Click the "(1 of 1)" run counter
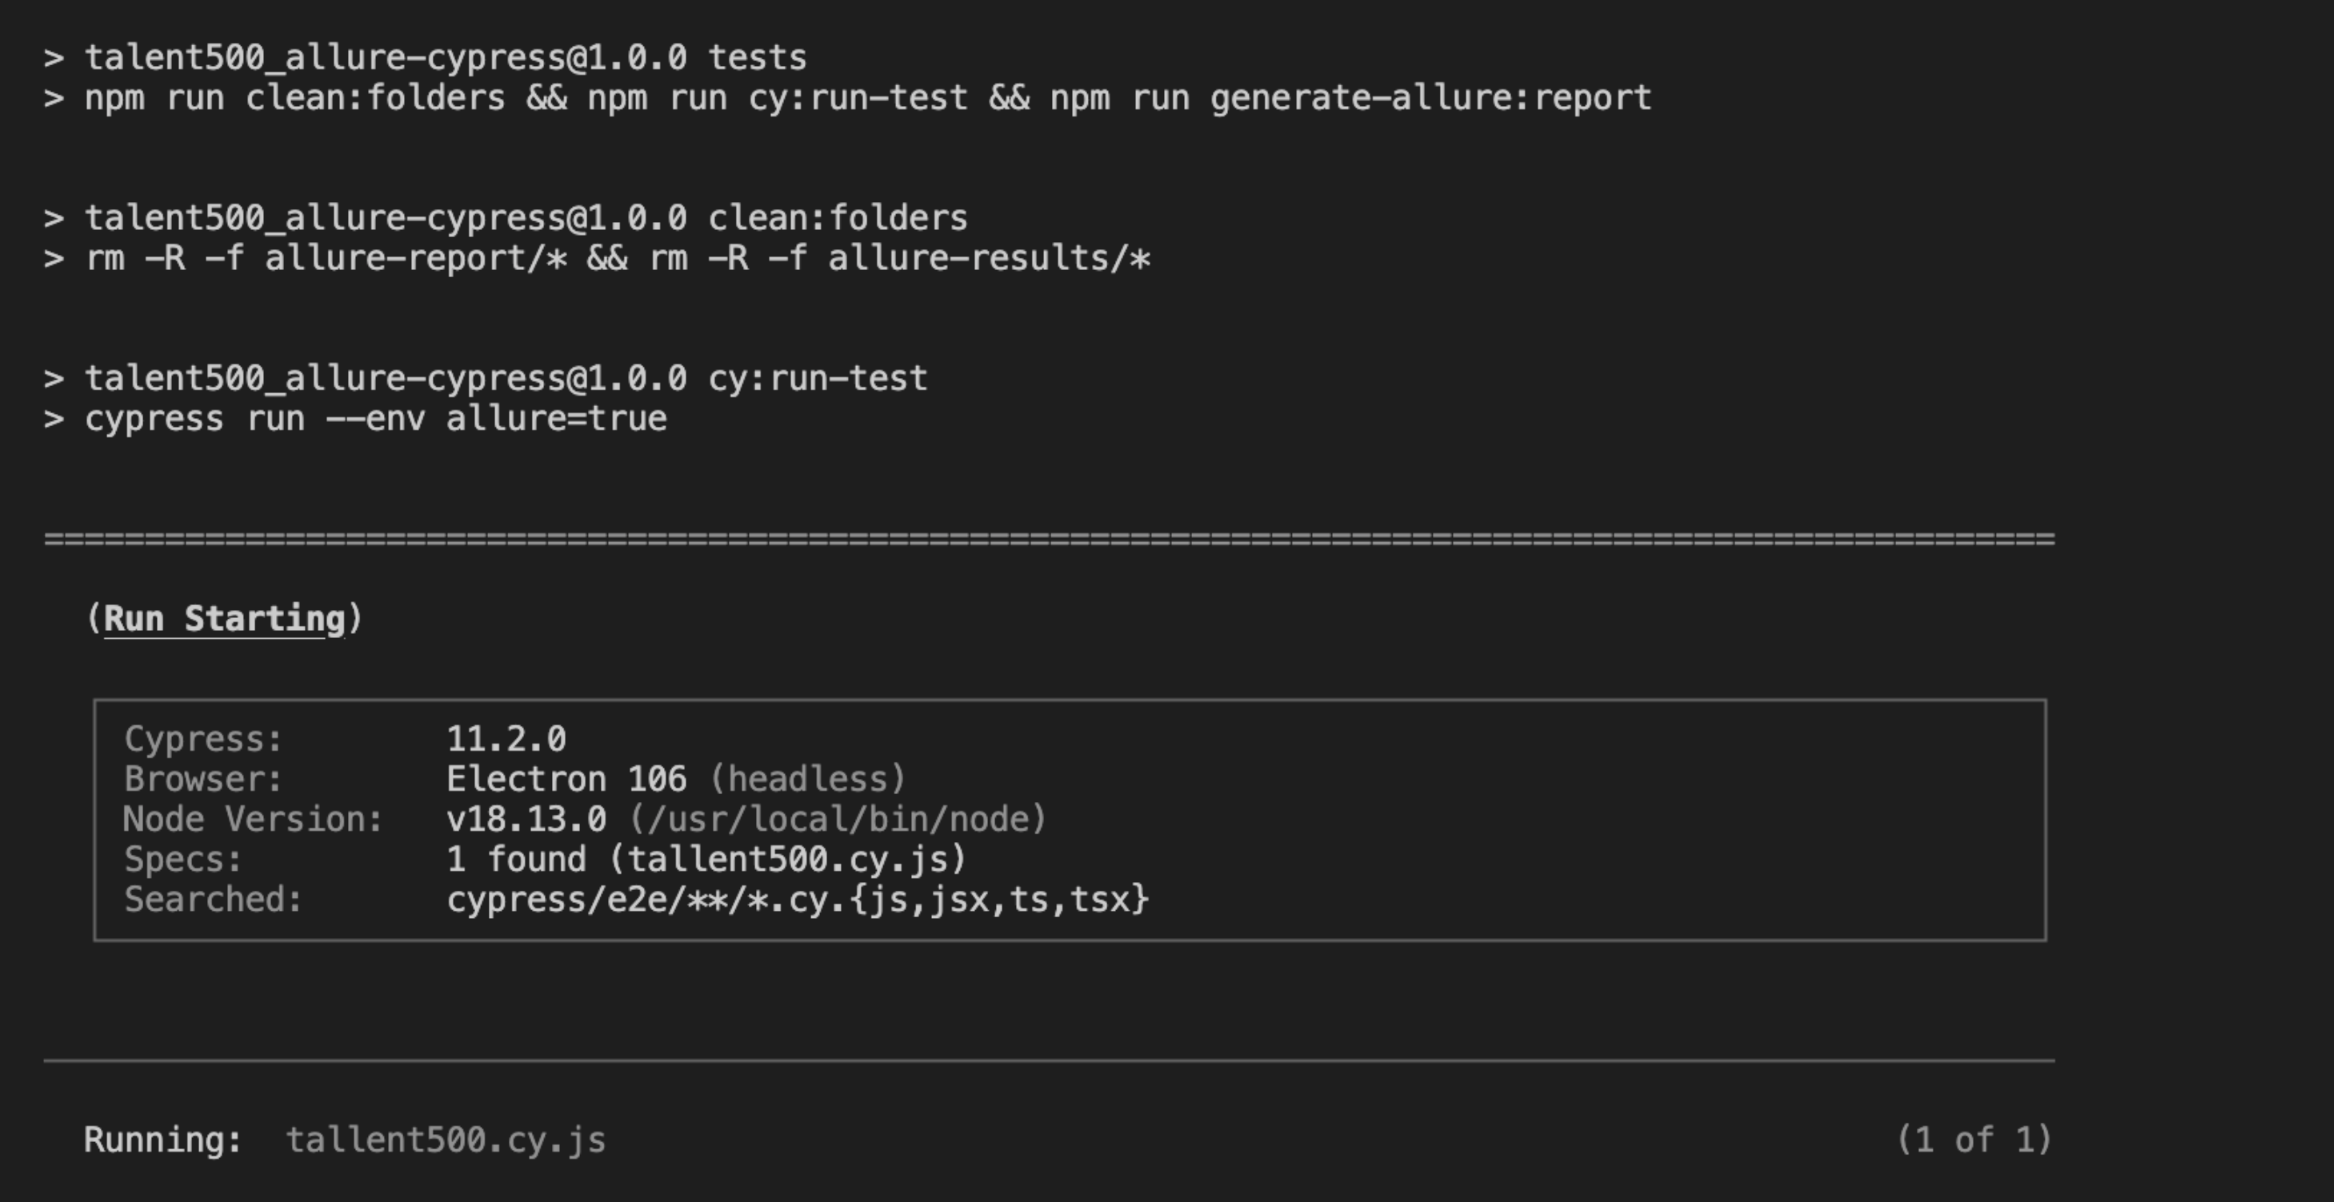Screen dimensions: 2334x1202 point(1973,1140)
